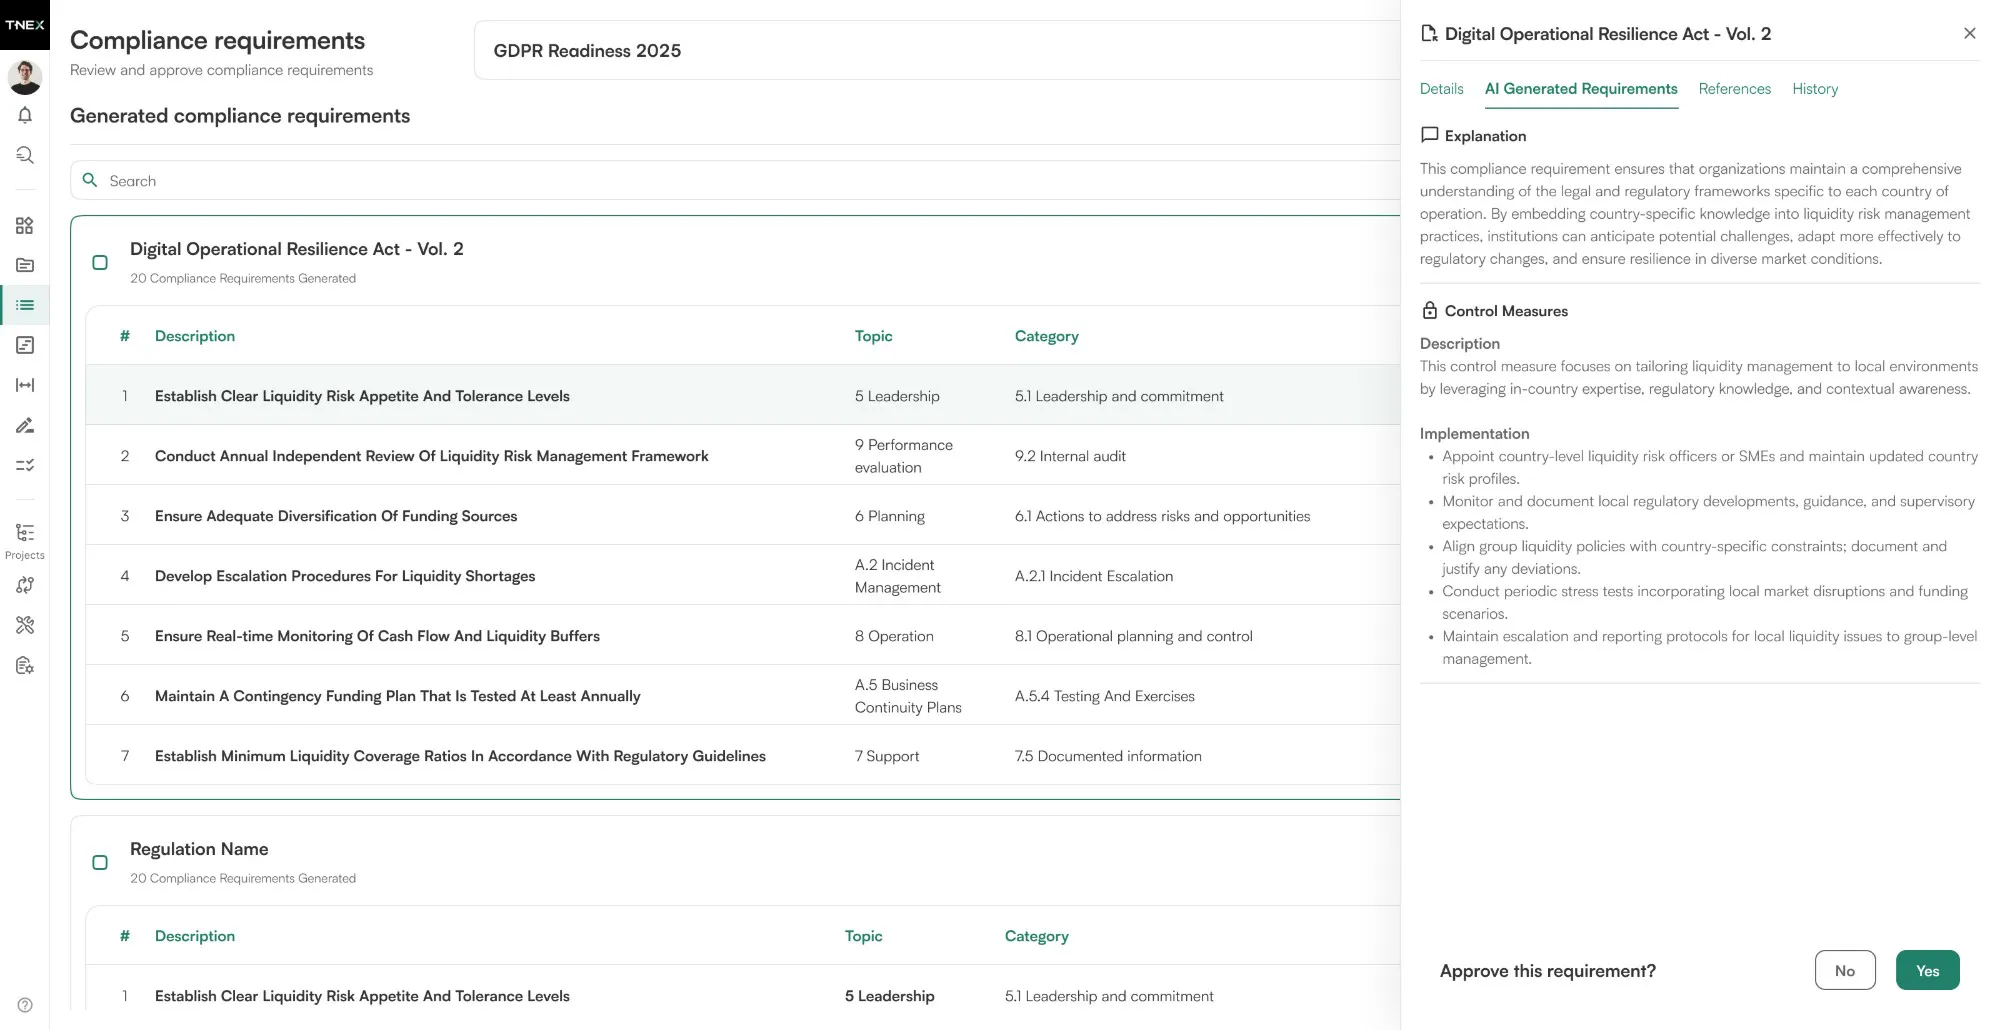This screenshot has height=1030, width=2000.
Task: Open the crossed tools icon
Action: click(25, 625)
